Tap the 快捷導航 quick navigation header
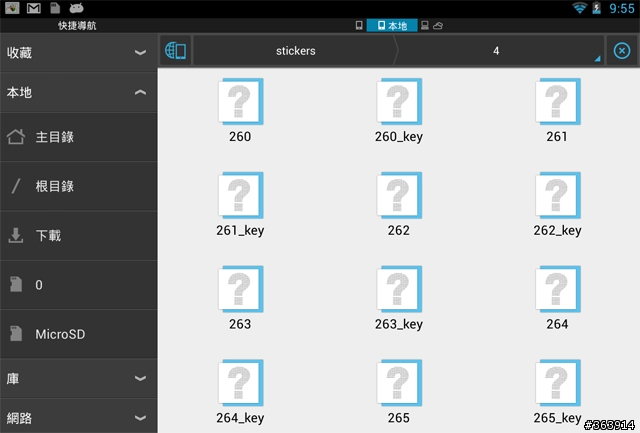The image size is (640, 433). point(77,26)
